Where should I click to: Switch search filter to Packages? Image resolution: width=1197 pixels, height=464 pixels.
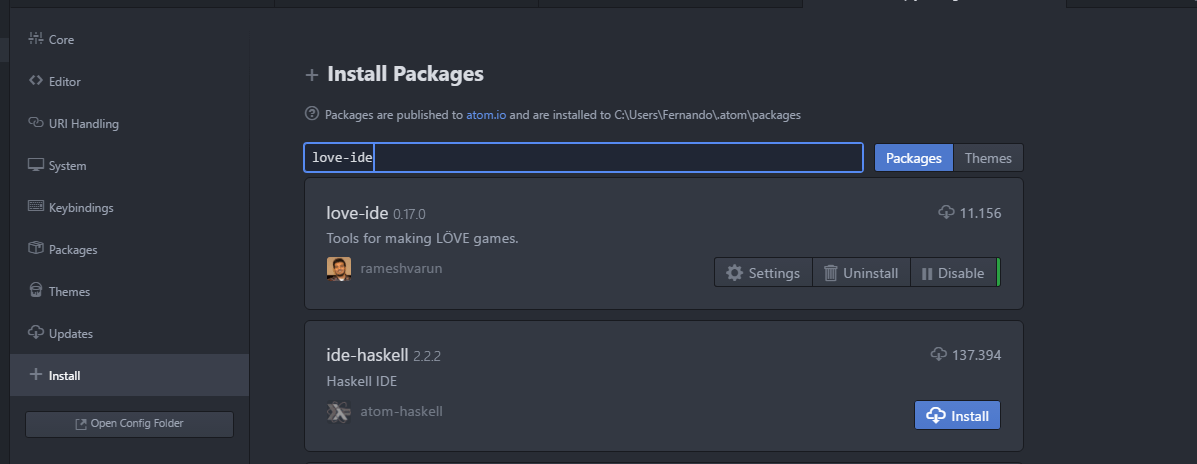tap(914, 158)
